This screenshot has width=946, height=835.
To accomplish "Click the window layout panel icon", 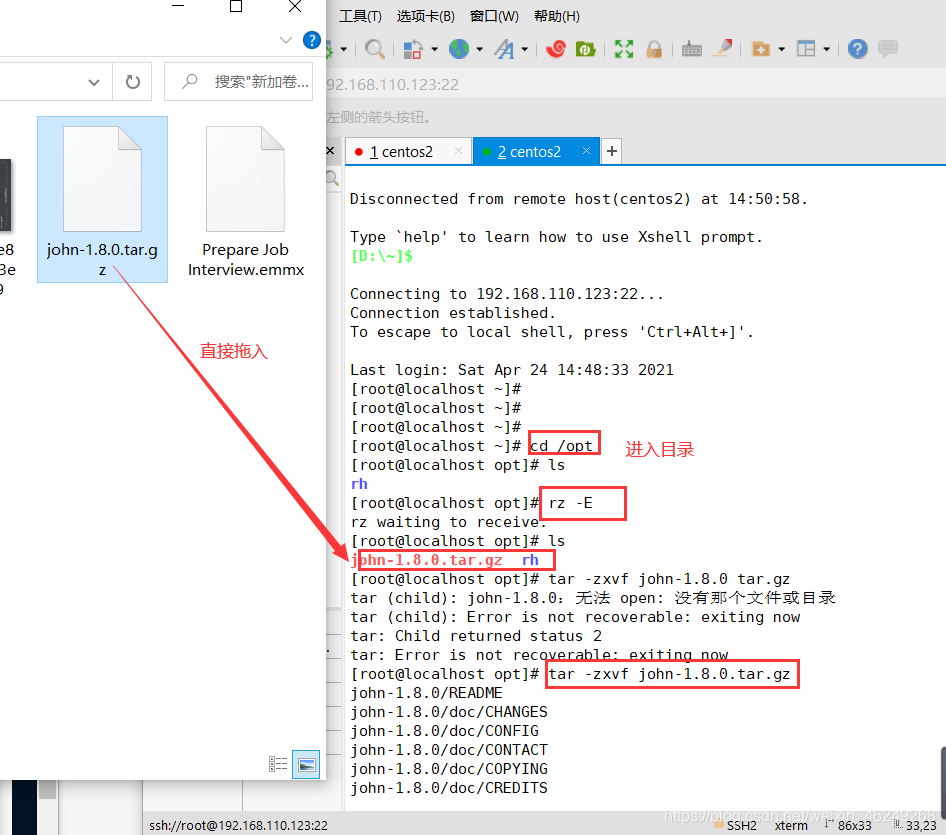I will (806, 49).
